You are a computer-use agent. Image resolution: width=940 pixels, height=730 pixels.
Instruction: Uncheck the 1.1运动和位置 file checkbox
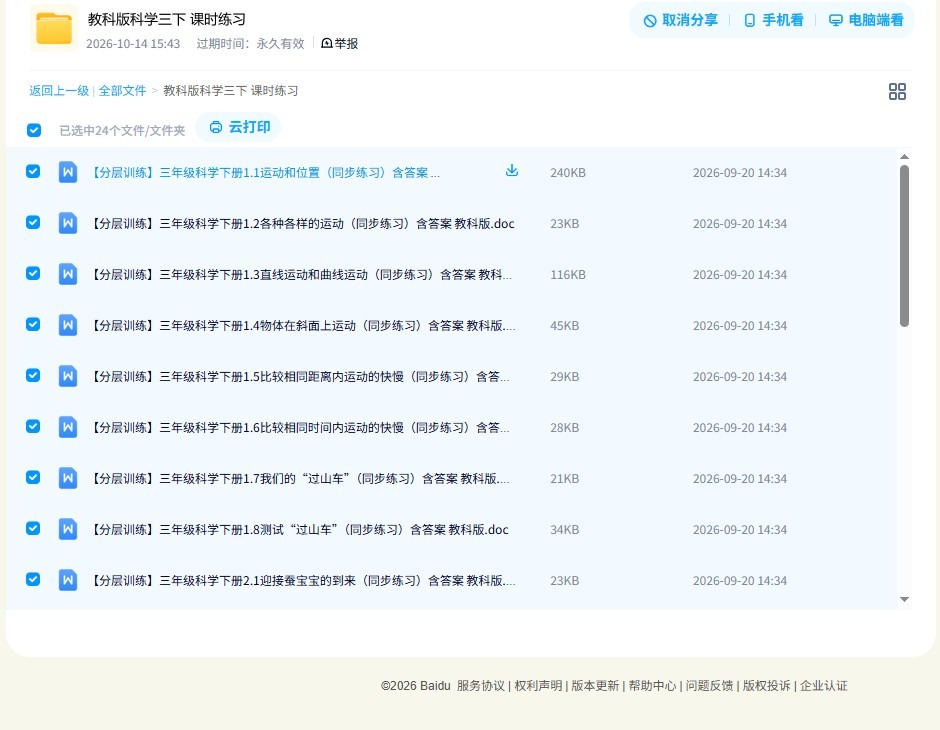[33, 171]
